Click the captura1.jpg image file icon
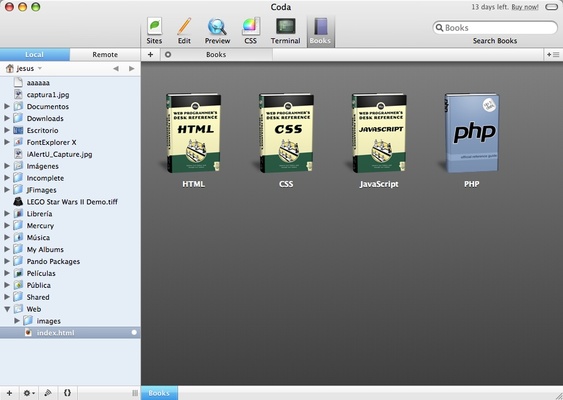The image size is (563, 400). pos(18,94)
